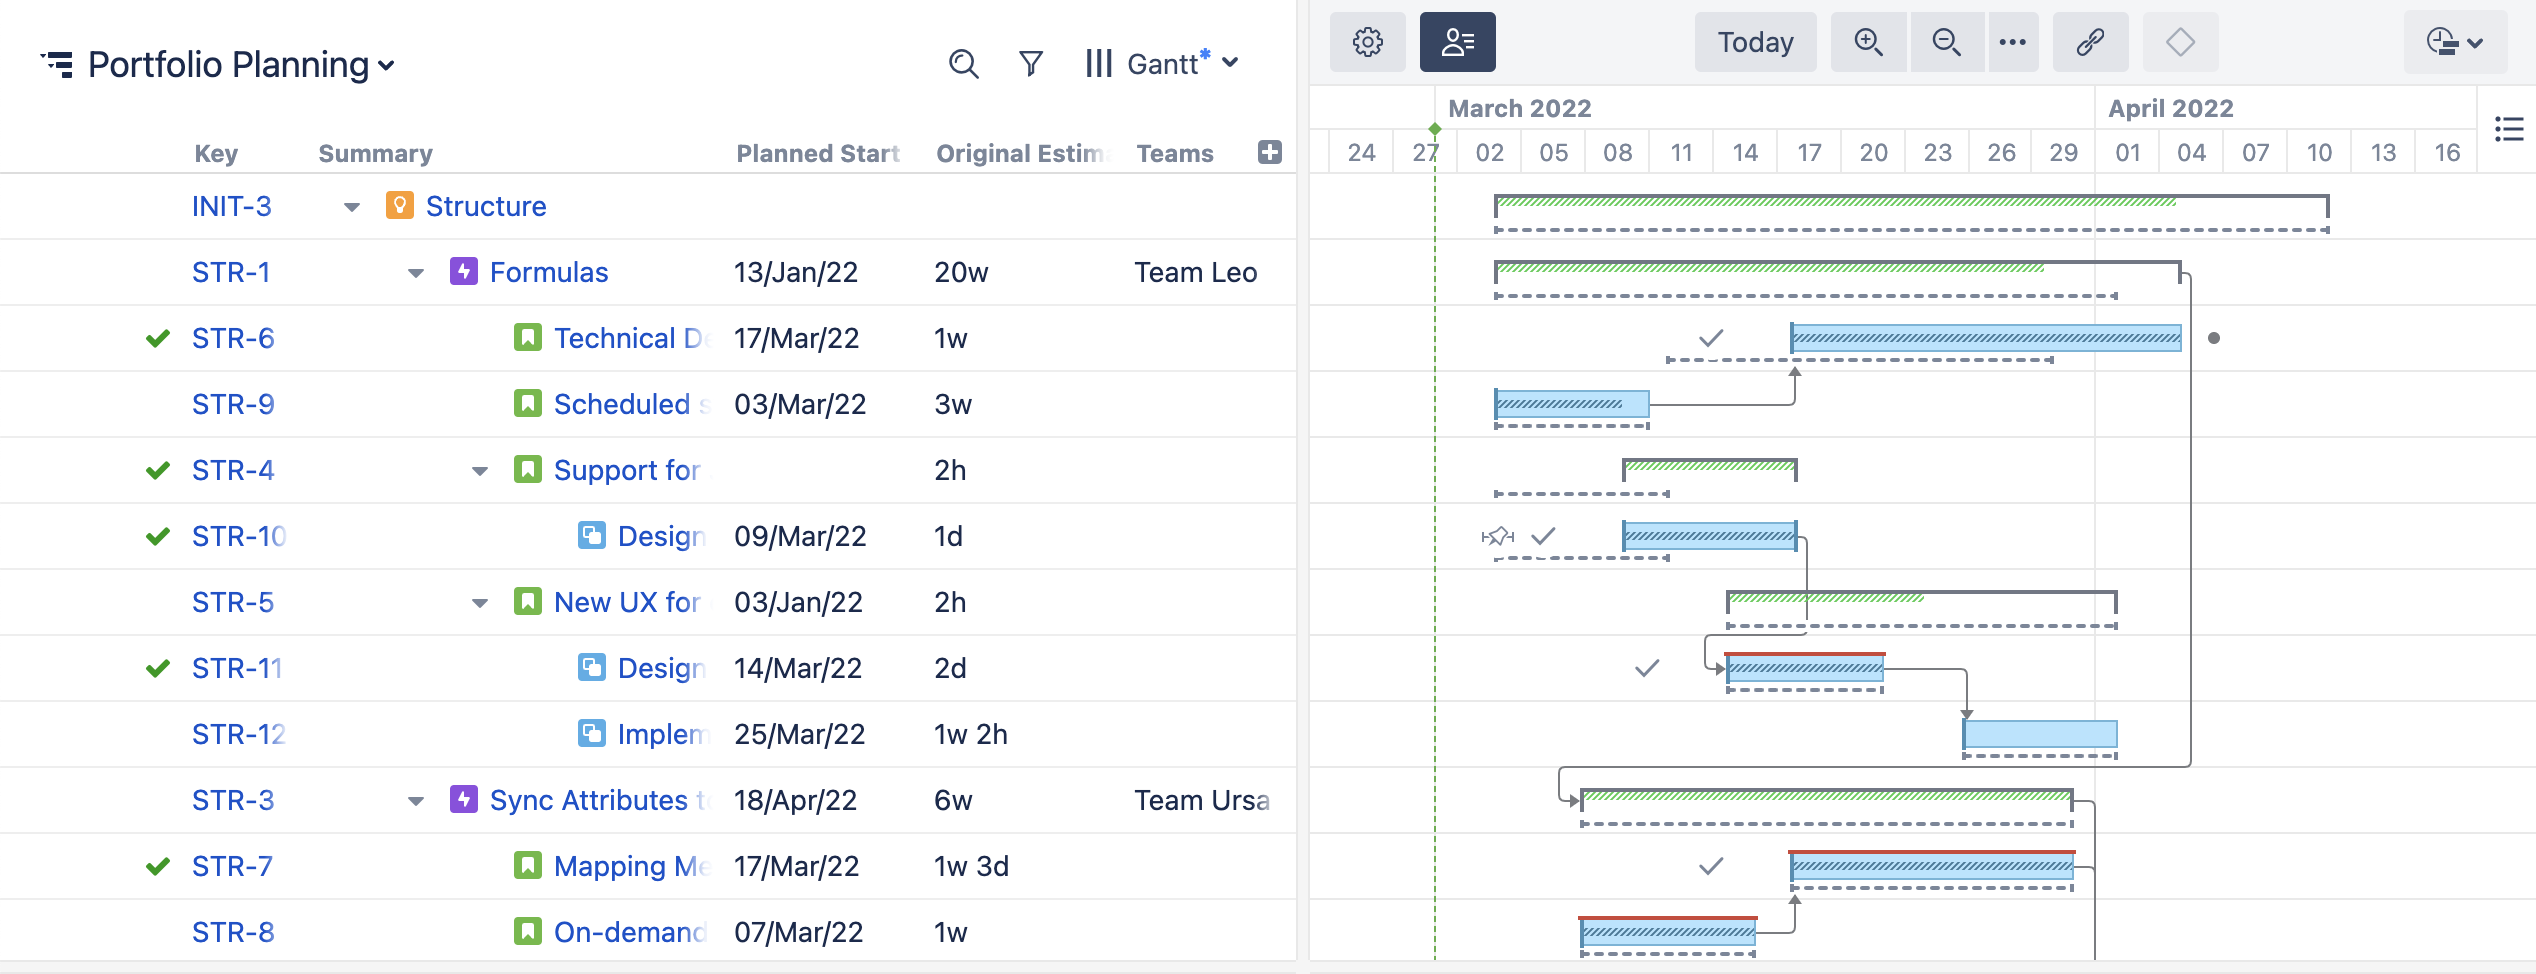Select the dependency link tool
Screen dimensions: 2536x974
(x=2090, y=42)
